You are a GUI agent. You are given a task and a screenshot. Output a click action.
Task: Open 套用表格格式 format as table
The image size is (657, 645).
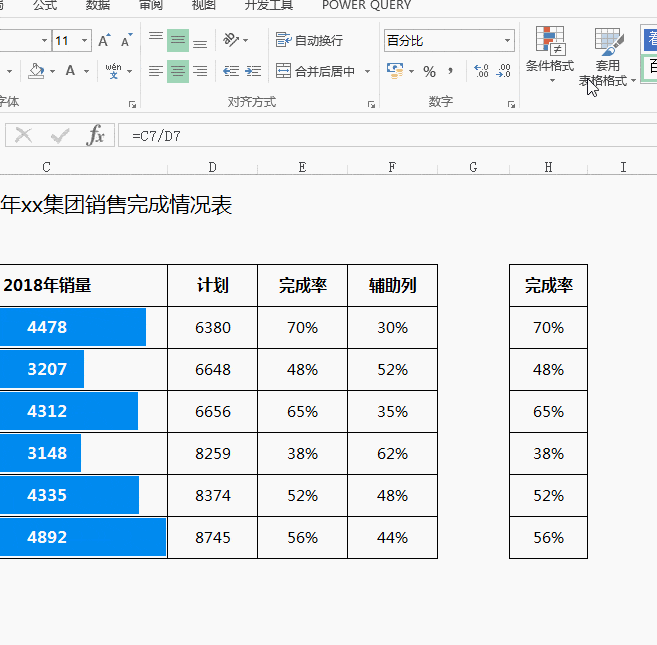(607, 57)
